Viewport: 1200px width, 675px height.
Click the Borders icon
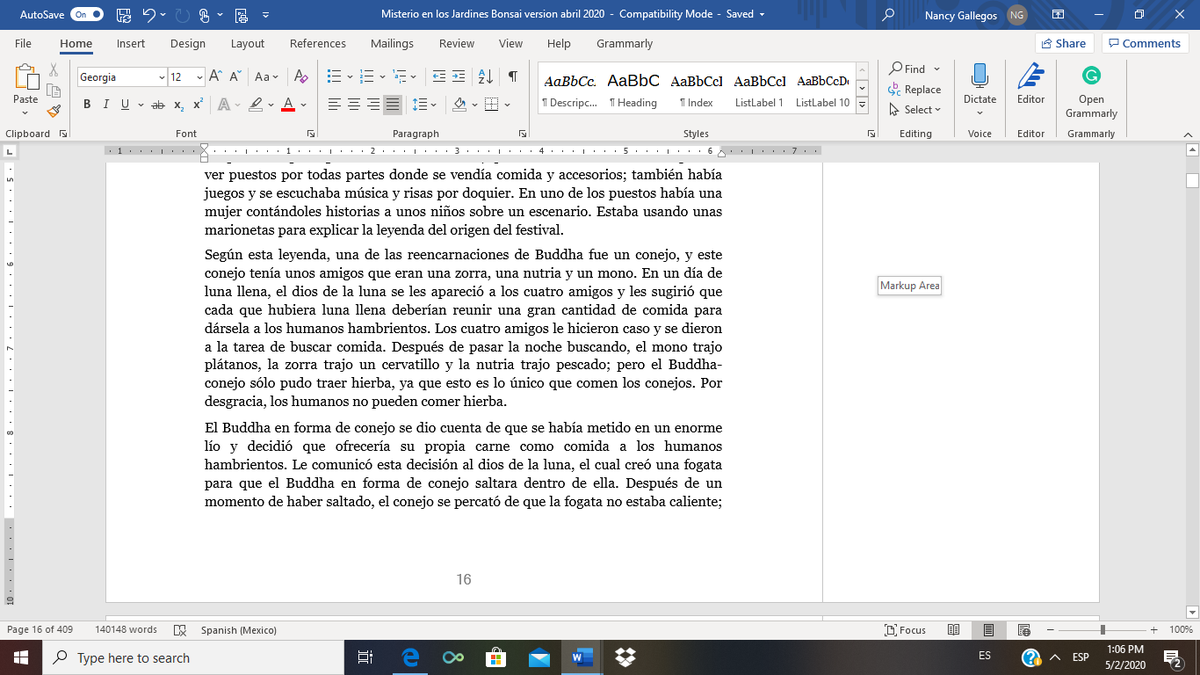point(491,104)
